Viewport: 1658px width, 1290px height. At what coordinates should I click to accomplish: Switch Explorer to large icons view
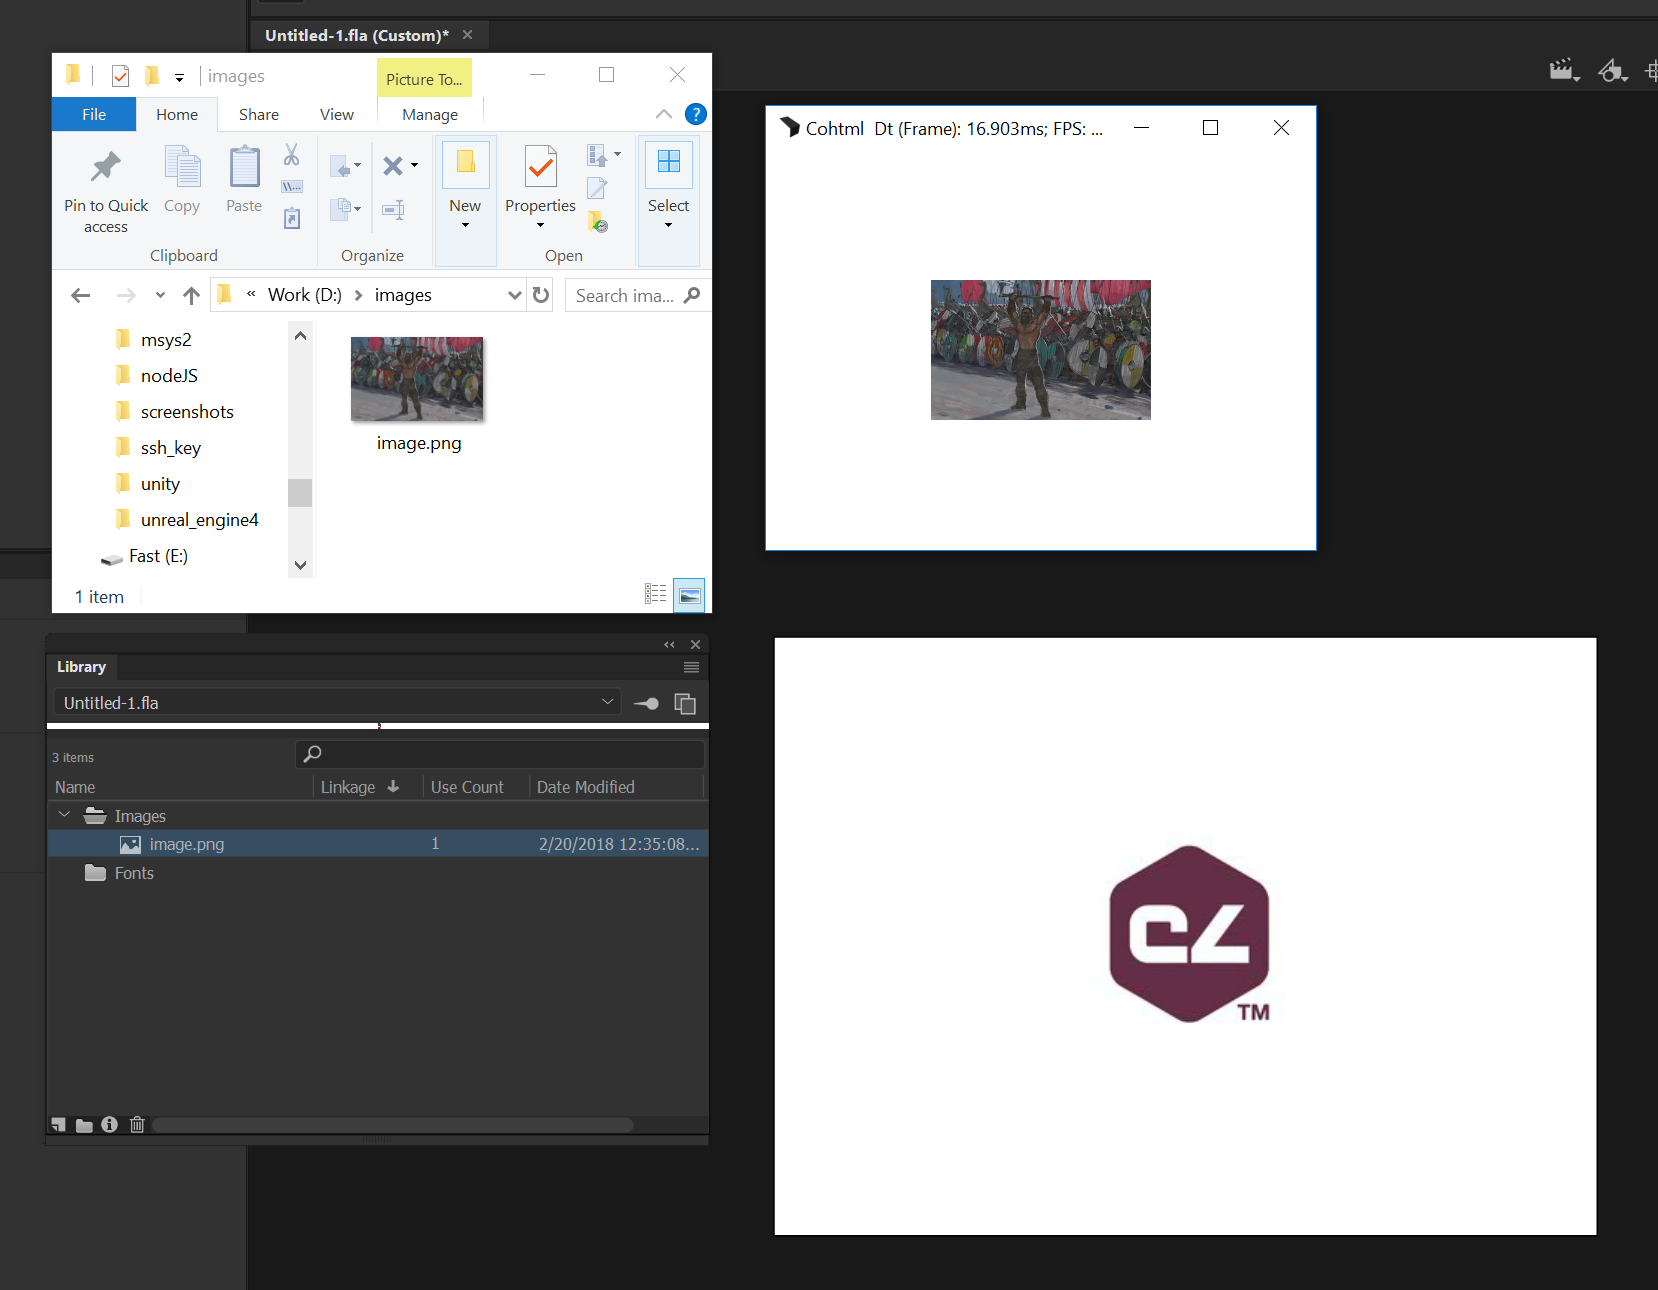coord(689,594)
